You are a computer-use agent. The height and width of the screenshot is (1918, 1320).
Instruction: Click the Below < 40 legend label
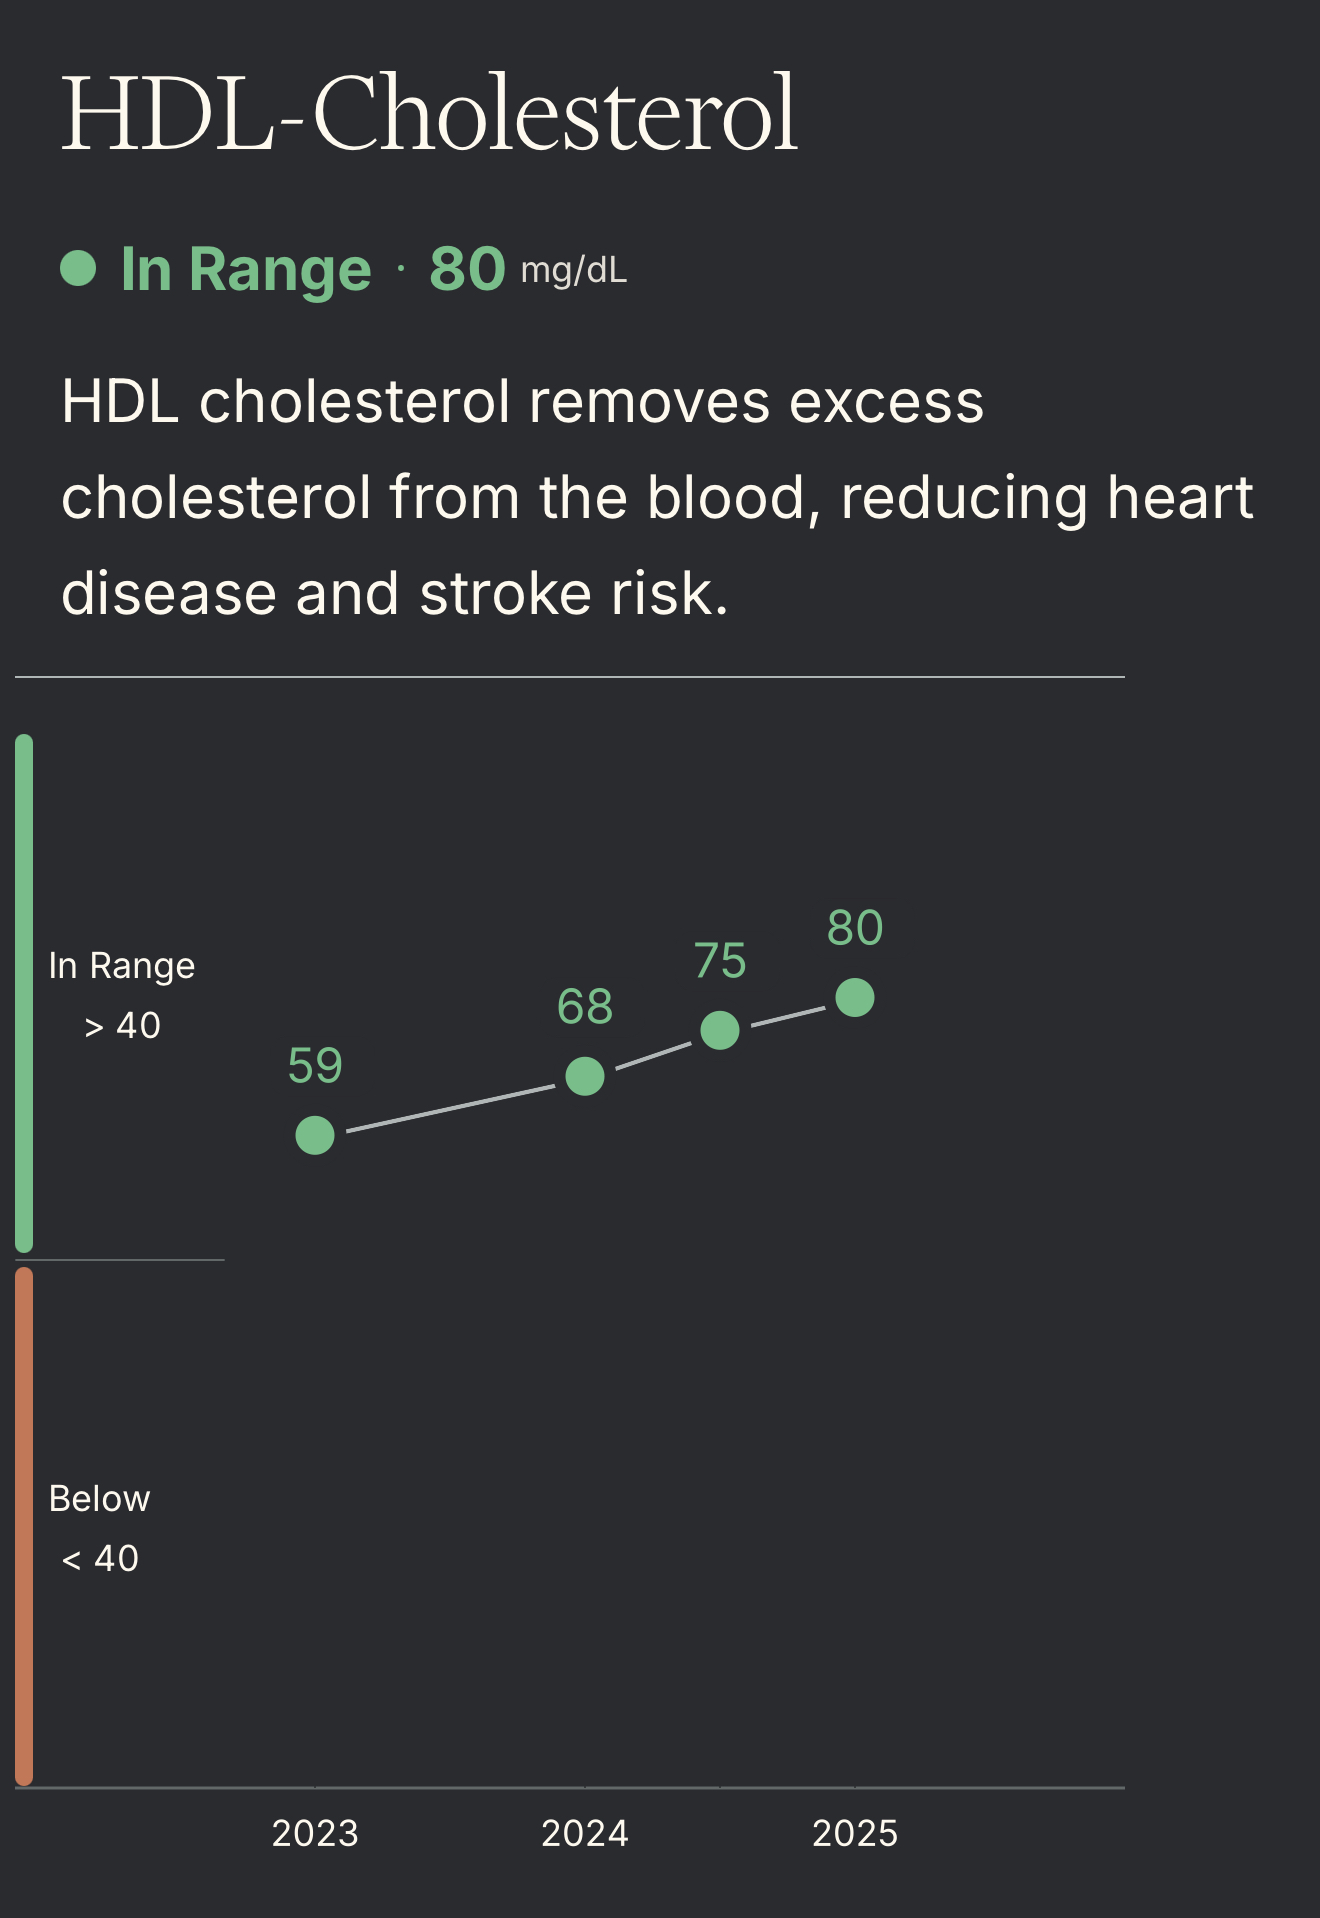pyautogui.click(x=100, y=1528)
